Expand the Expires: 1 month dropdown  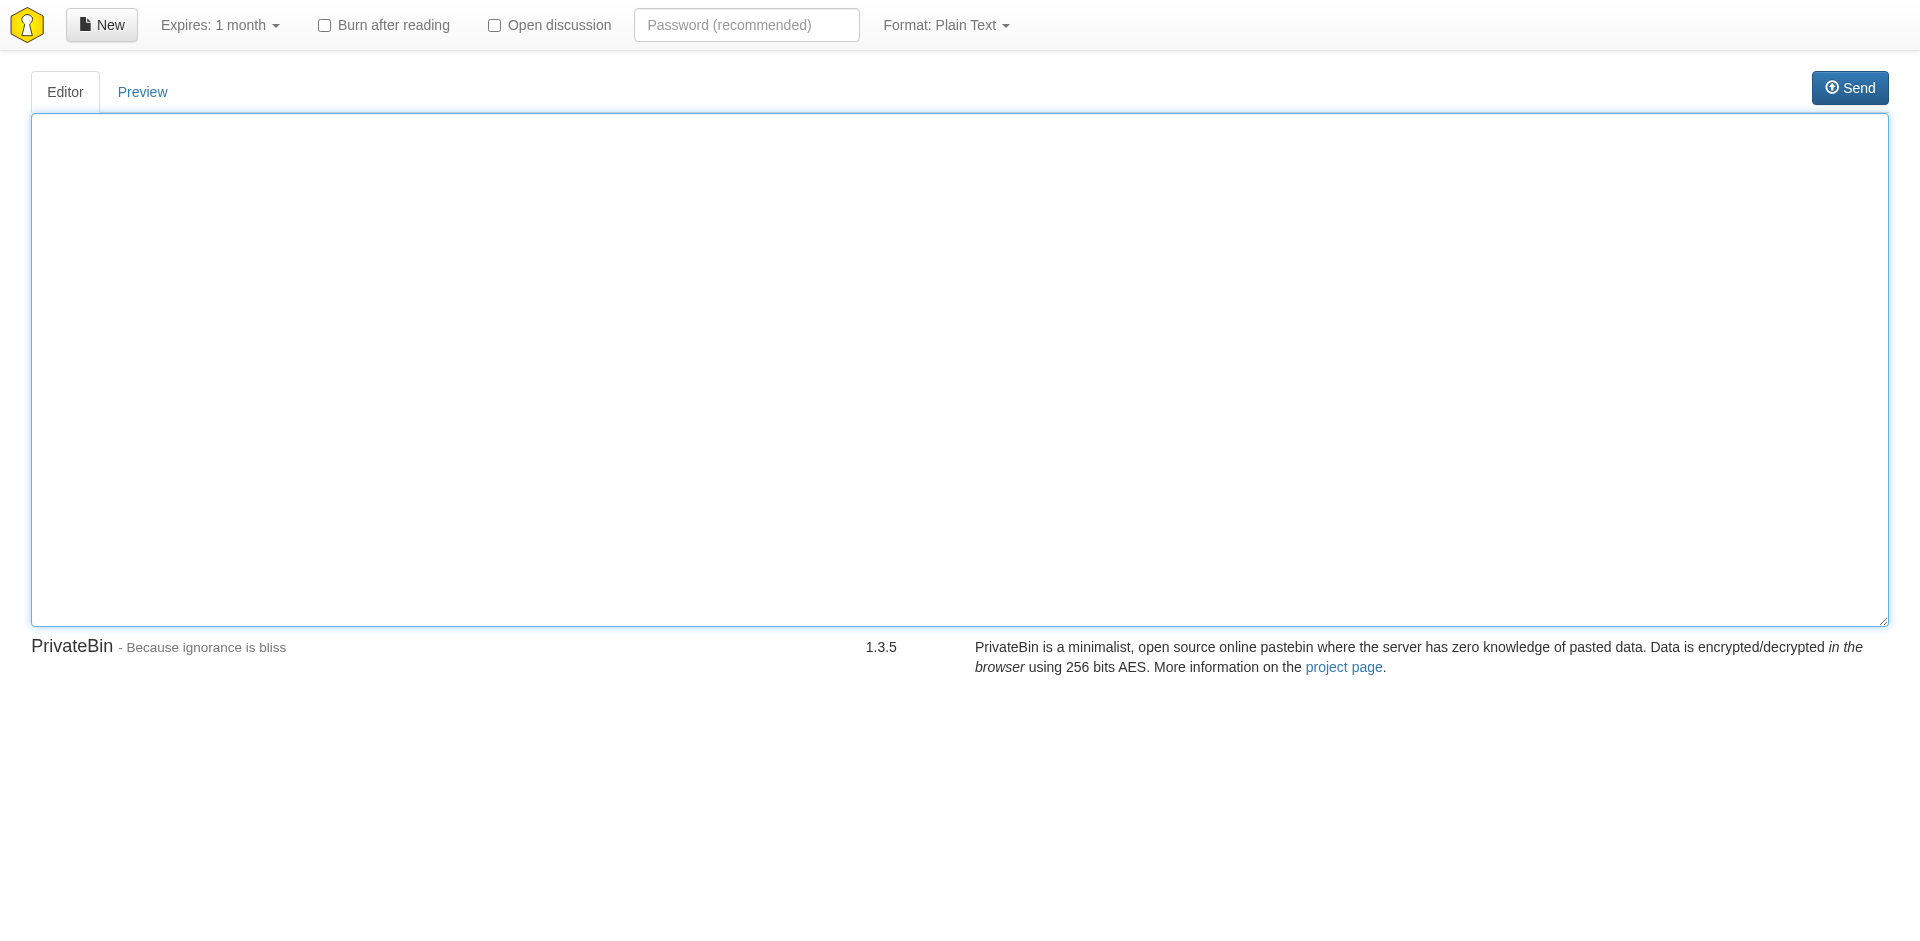(219, 25)
